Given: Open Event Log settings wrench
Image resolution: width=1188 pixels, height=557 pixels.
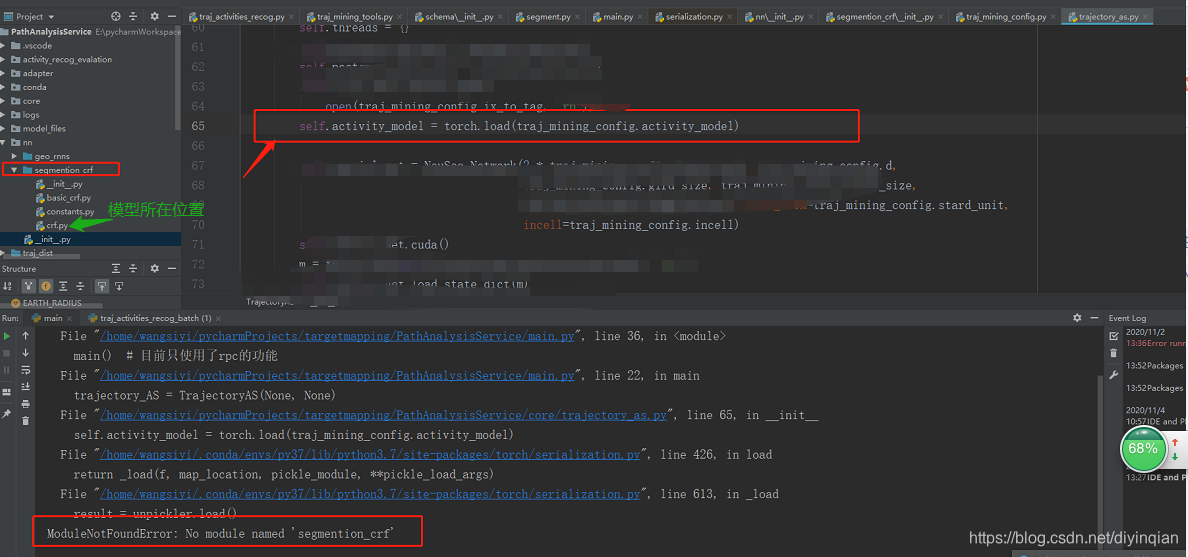Looking at the screenshot, I should (x=1113, y=374).
